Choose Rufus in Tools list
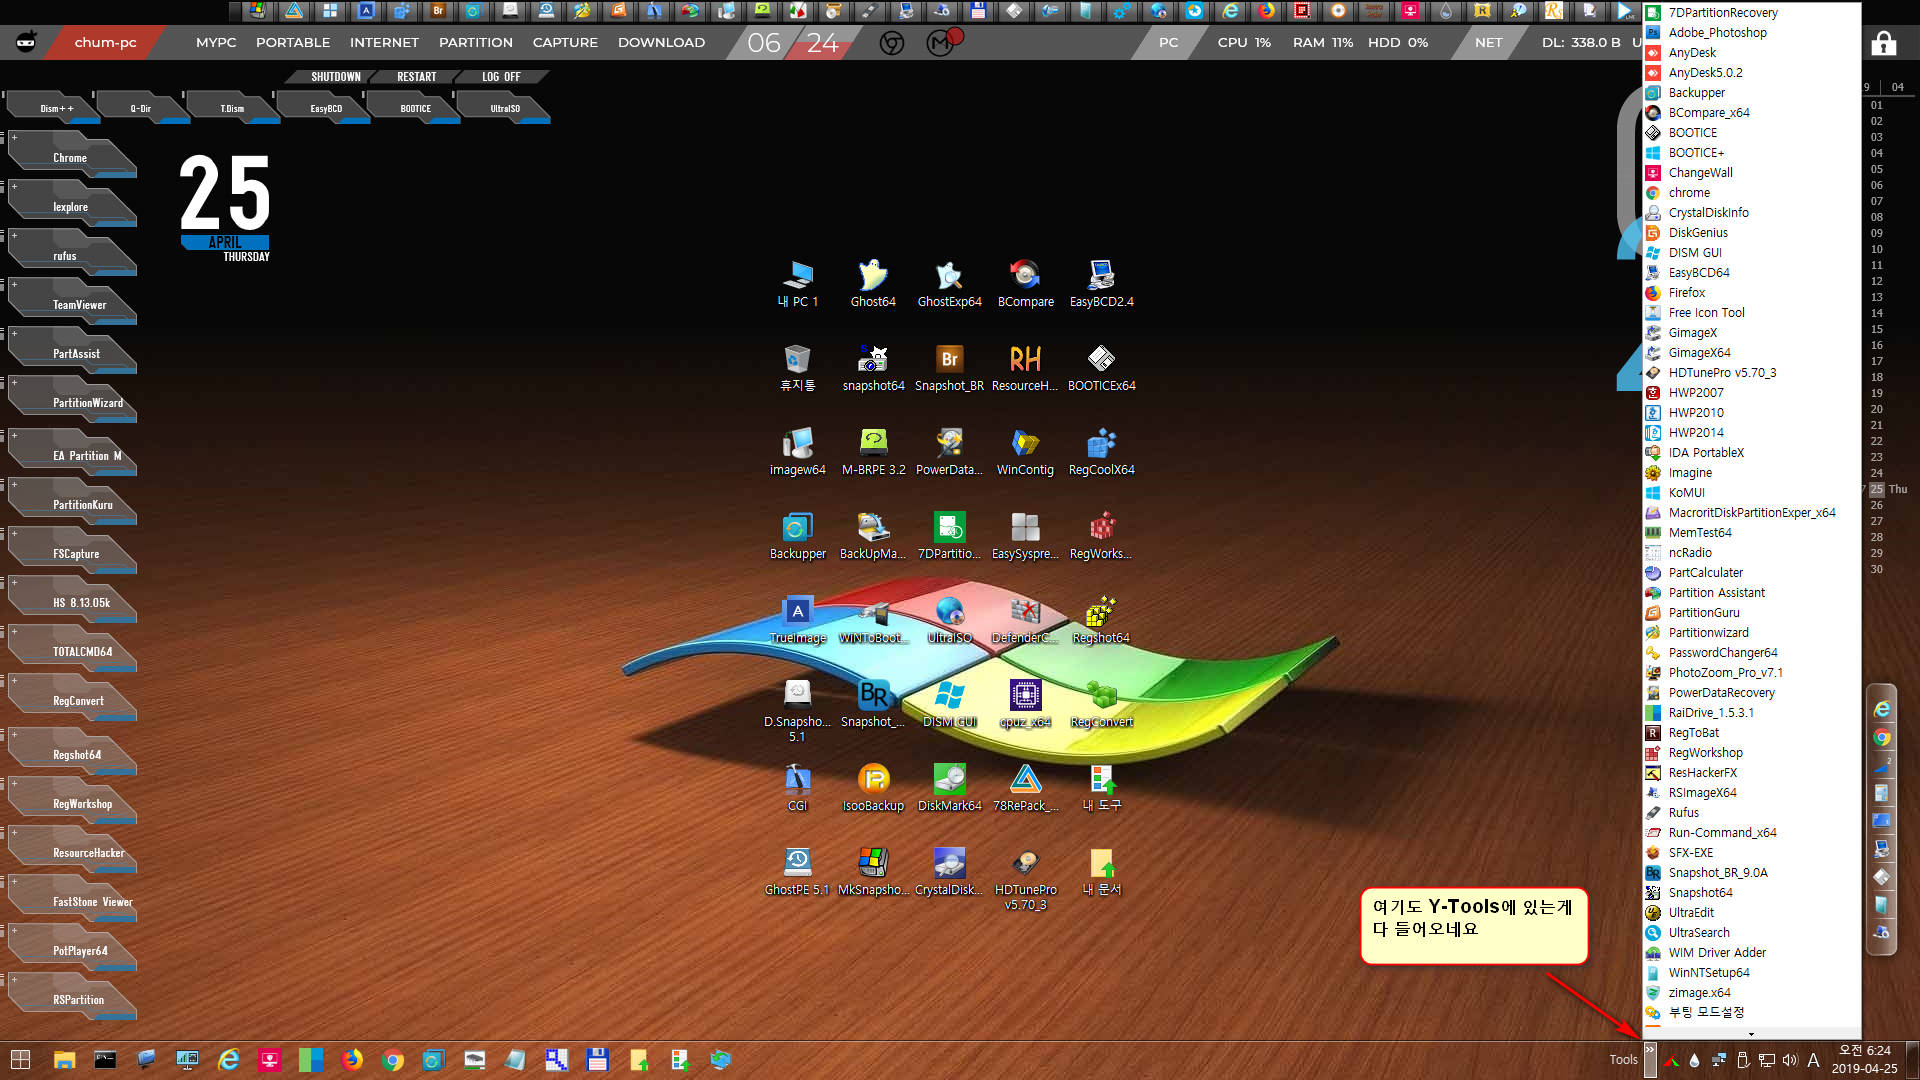 pyautogui.click(x=1751, y=813)
